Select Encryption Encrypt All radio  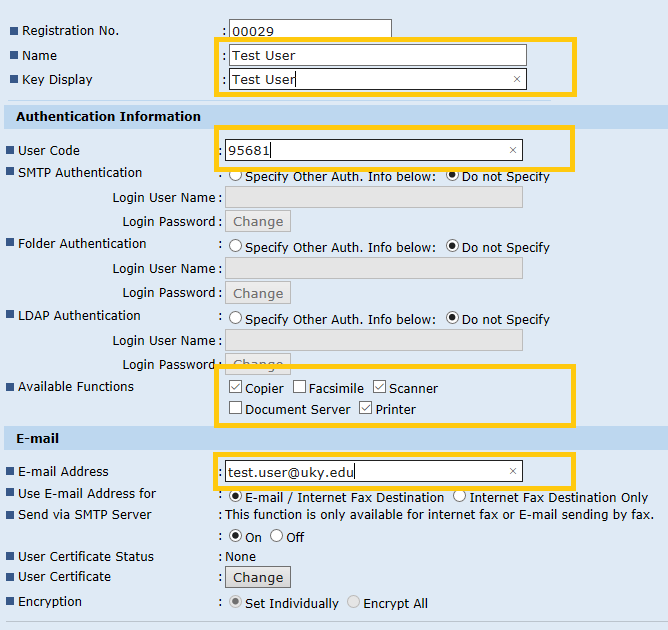(x=353, y=602)
